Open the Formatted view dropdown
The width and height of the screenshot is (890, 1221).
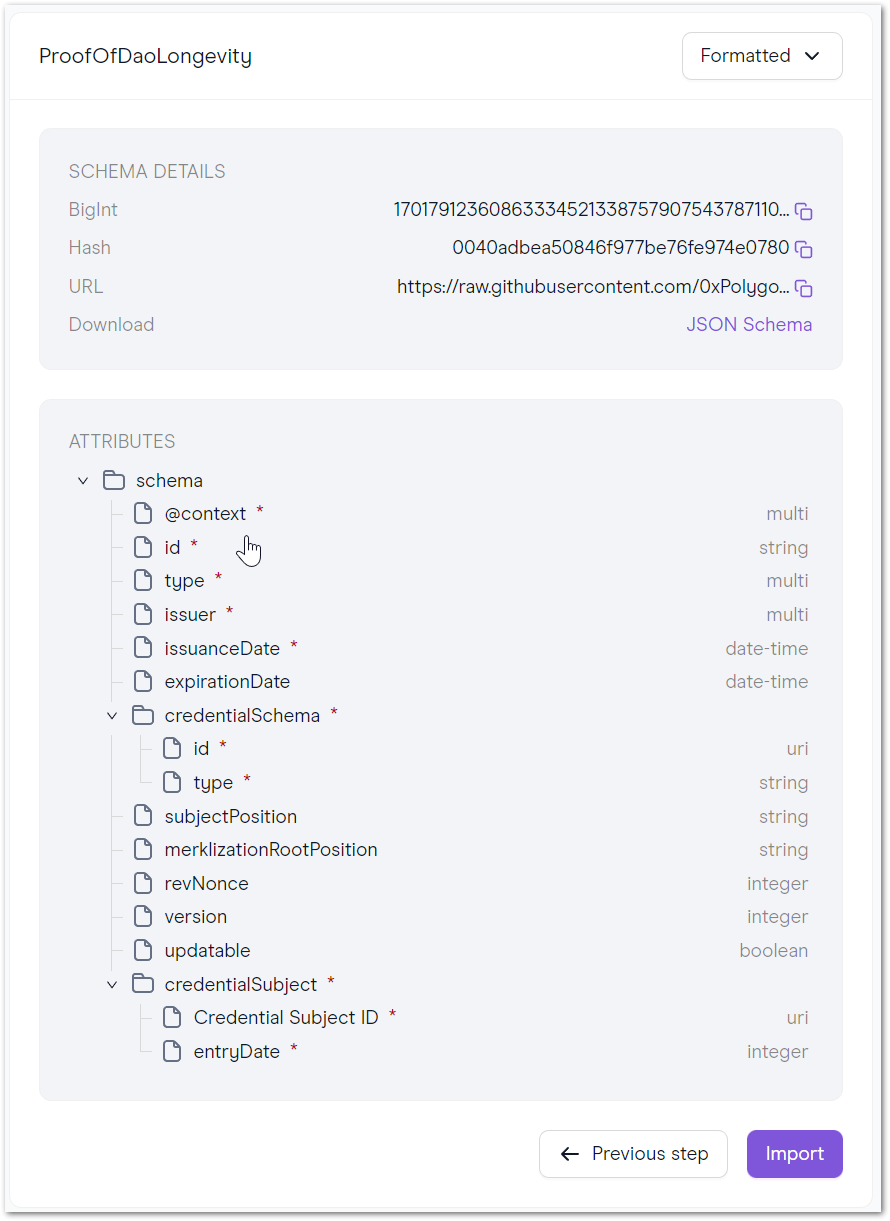click(x=762, y=56)
